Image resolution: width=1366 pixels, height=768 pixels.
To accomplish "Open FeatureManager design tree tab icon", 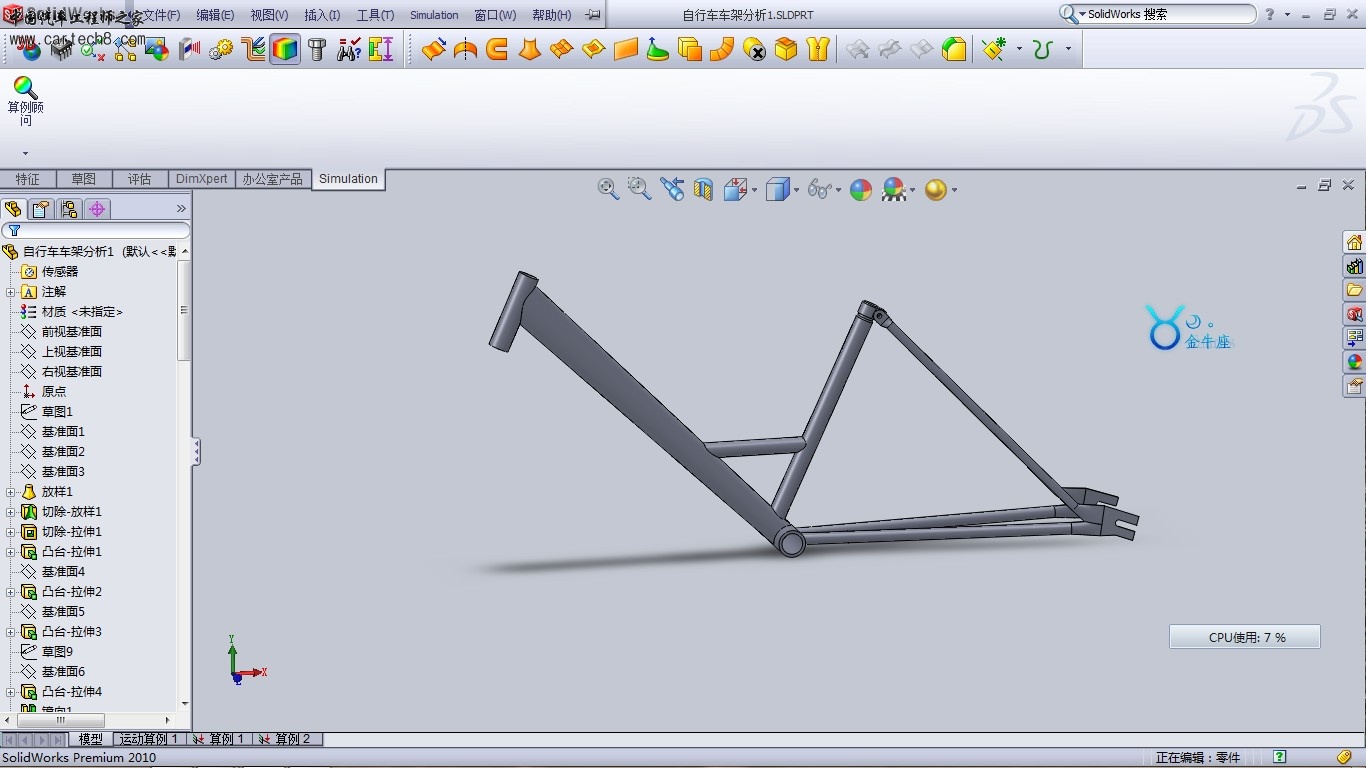I will (x=13, y=209).
